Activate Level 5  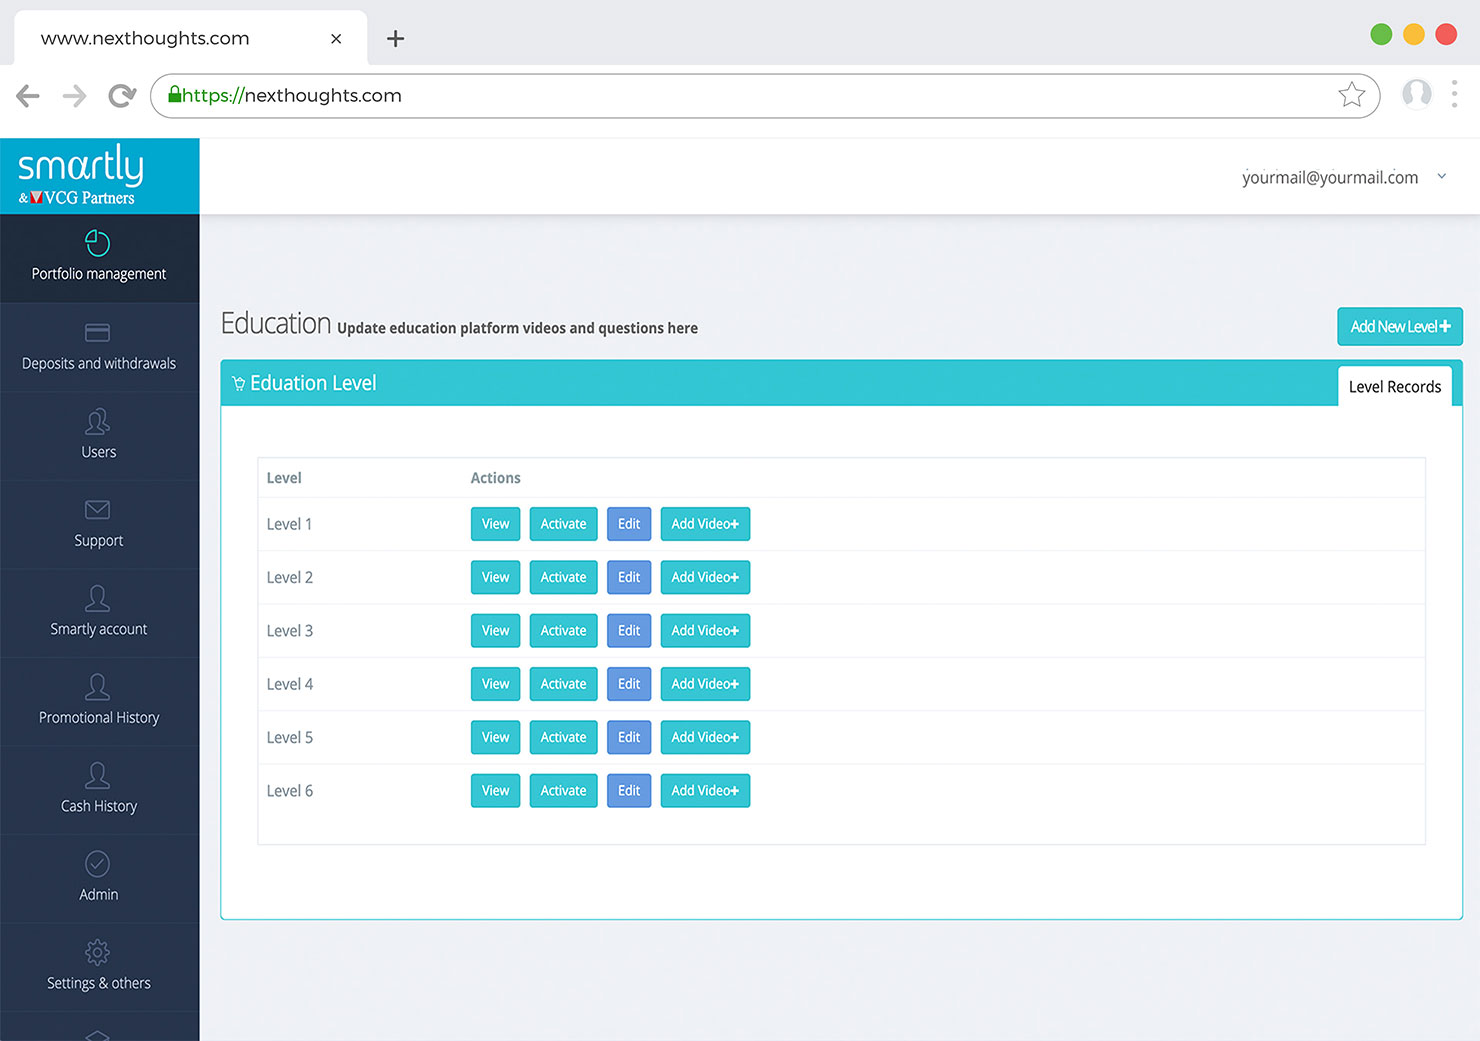563,737
